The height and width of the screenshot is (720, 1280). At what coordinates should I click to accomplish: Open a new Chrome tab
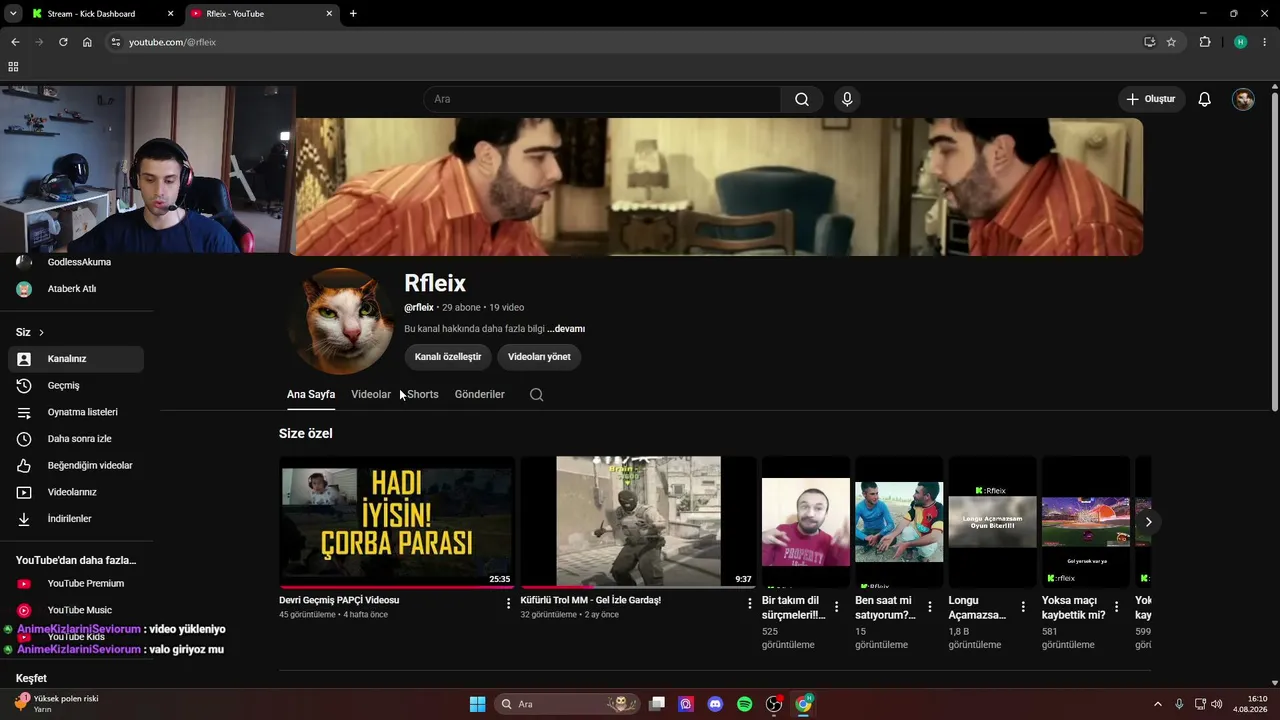click(x=353, y=14)
